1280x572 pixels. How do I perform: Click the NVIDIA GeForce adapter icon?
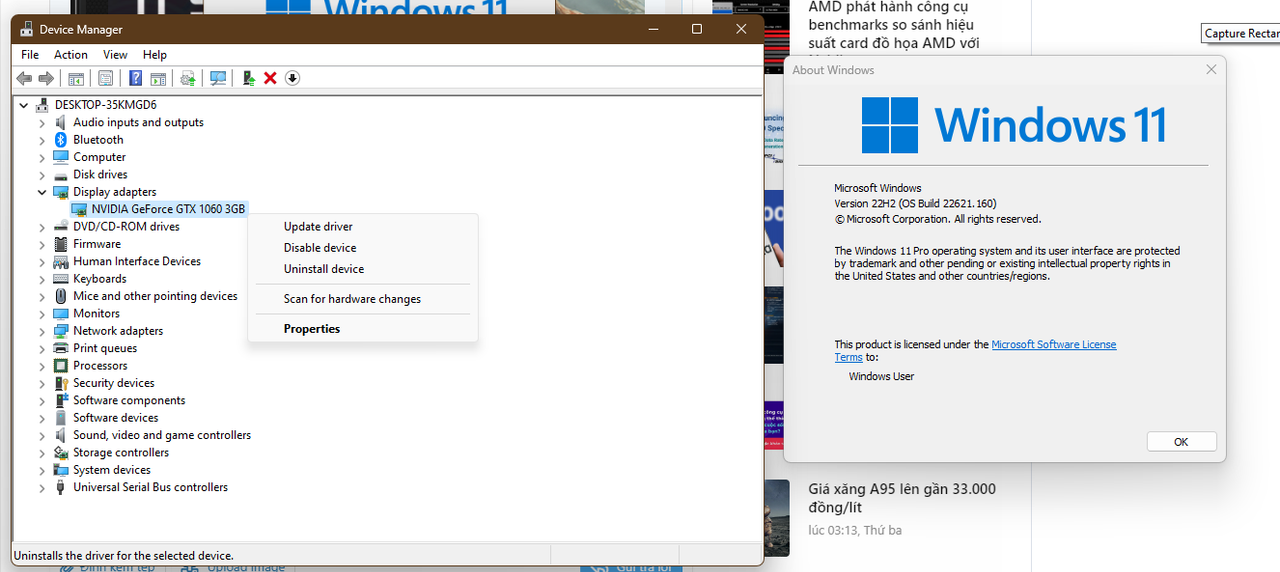[x=79, y=209]
